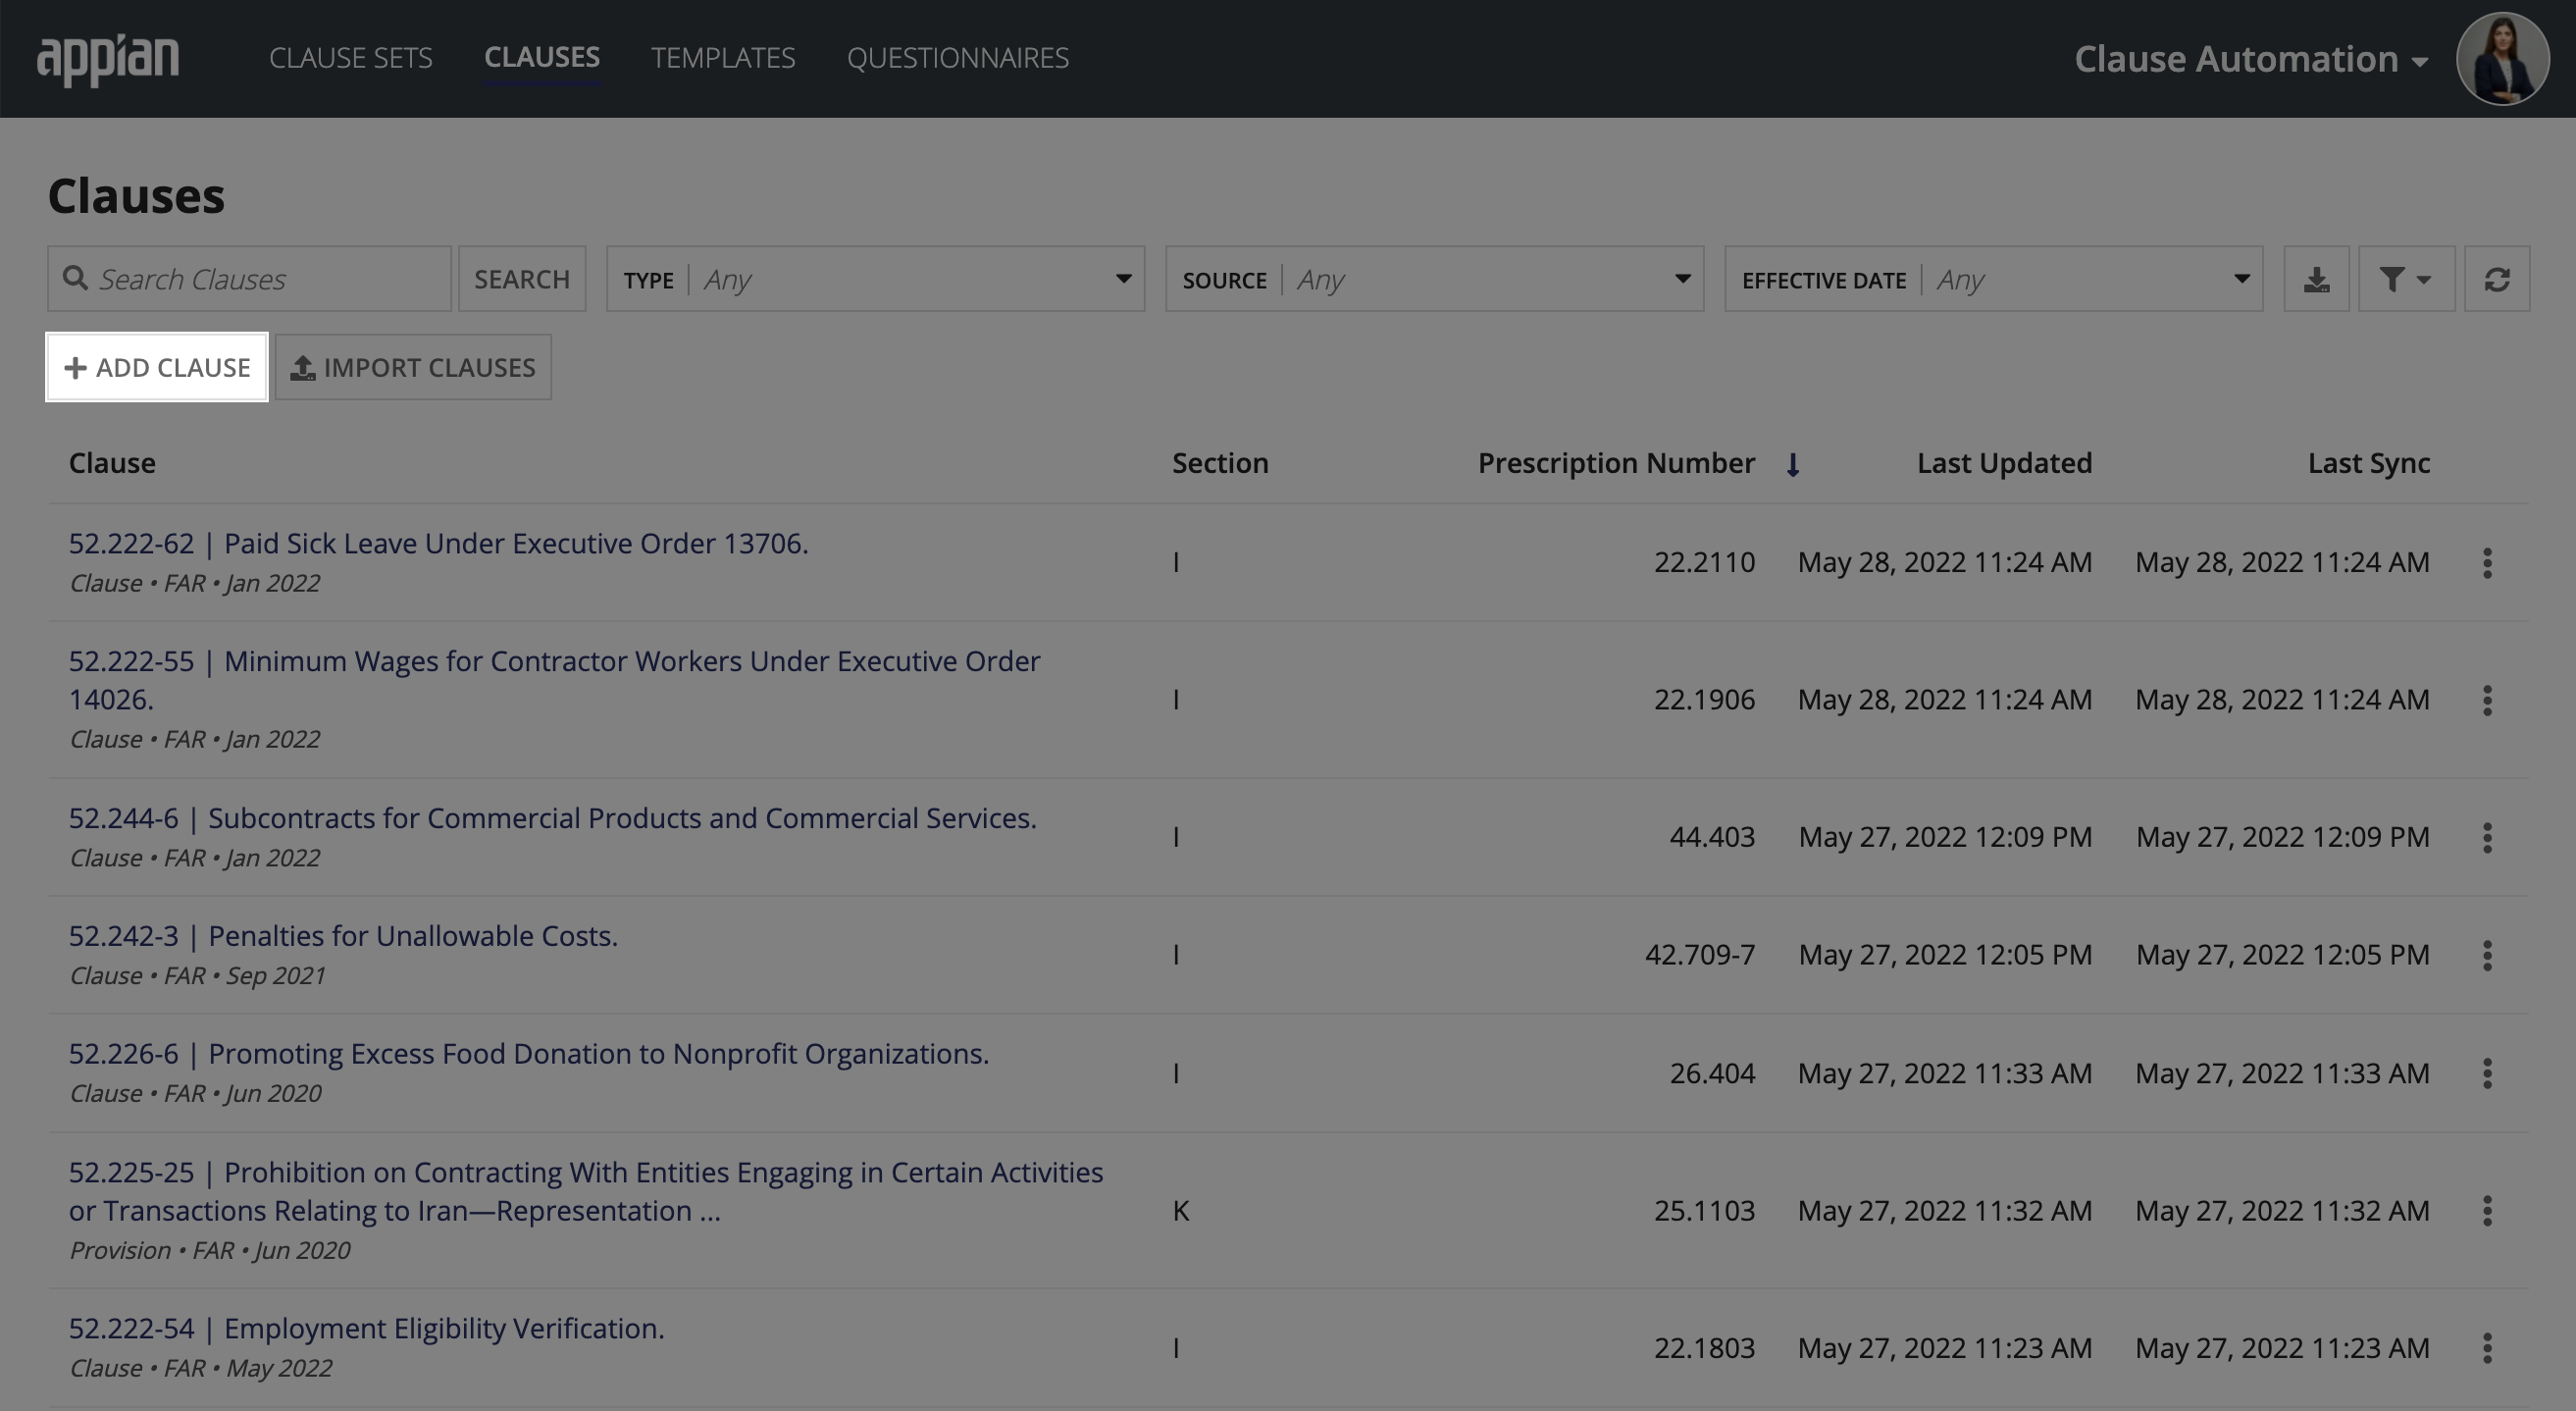Image resolution: width=2576 pixels, height=1411 pixels.
Task: Click prescription number 25.1103
Action: pyautogui.click(x=1704, y=1211)
